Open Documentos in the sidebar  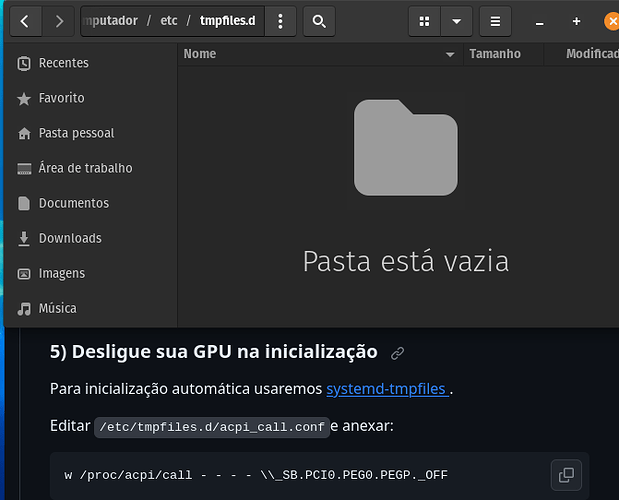(x=90, y=204)
